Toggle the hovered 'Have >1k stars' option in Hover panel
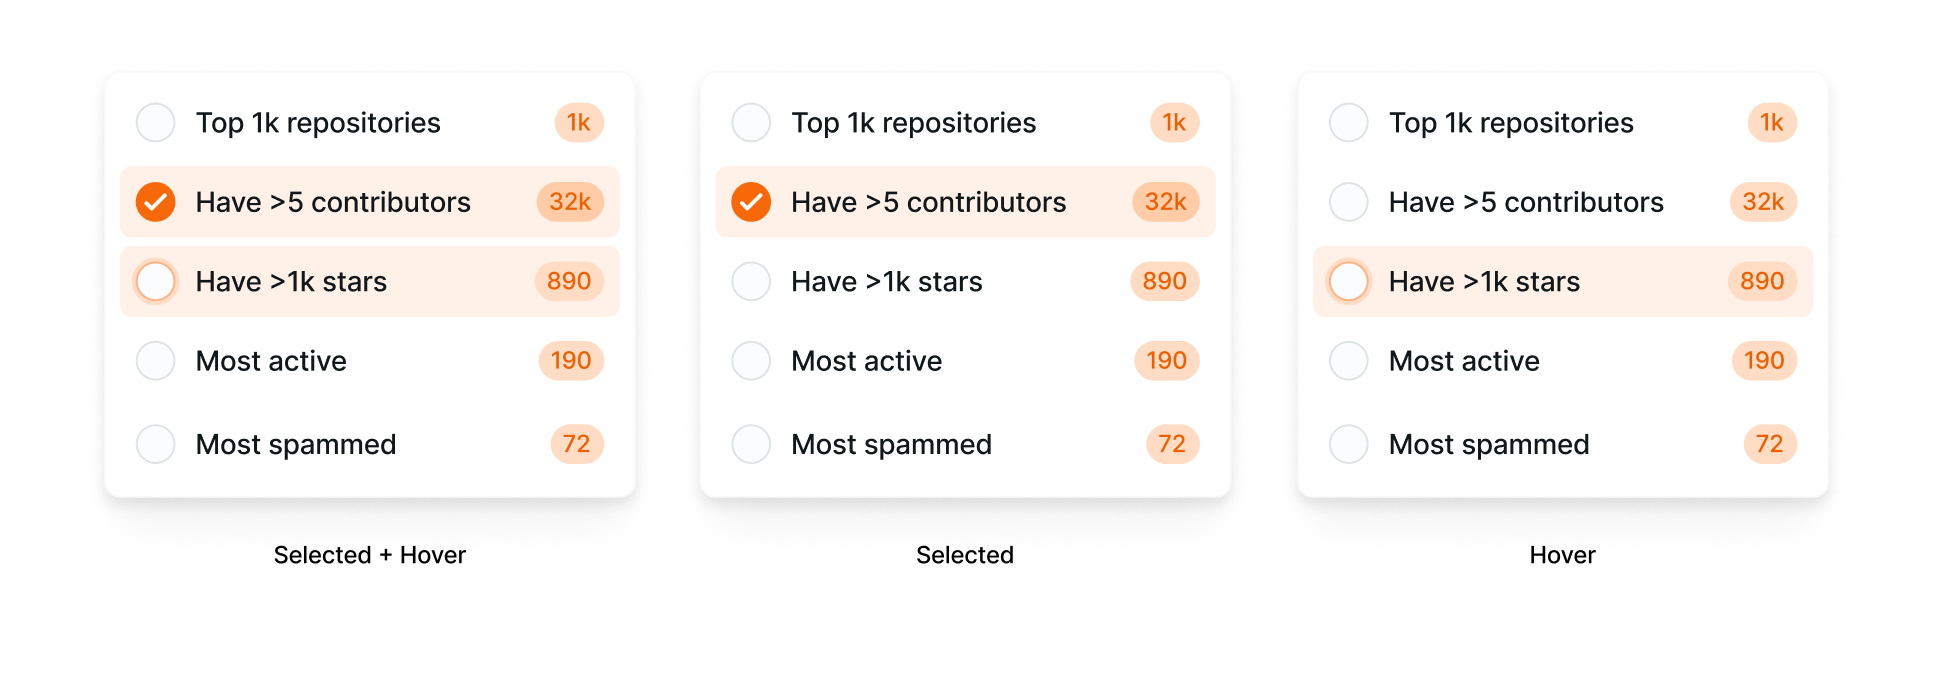Viewport: 1946px width, 679px height. click(x=1348, y=281)
